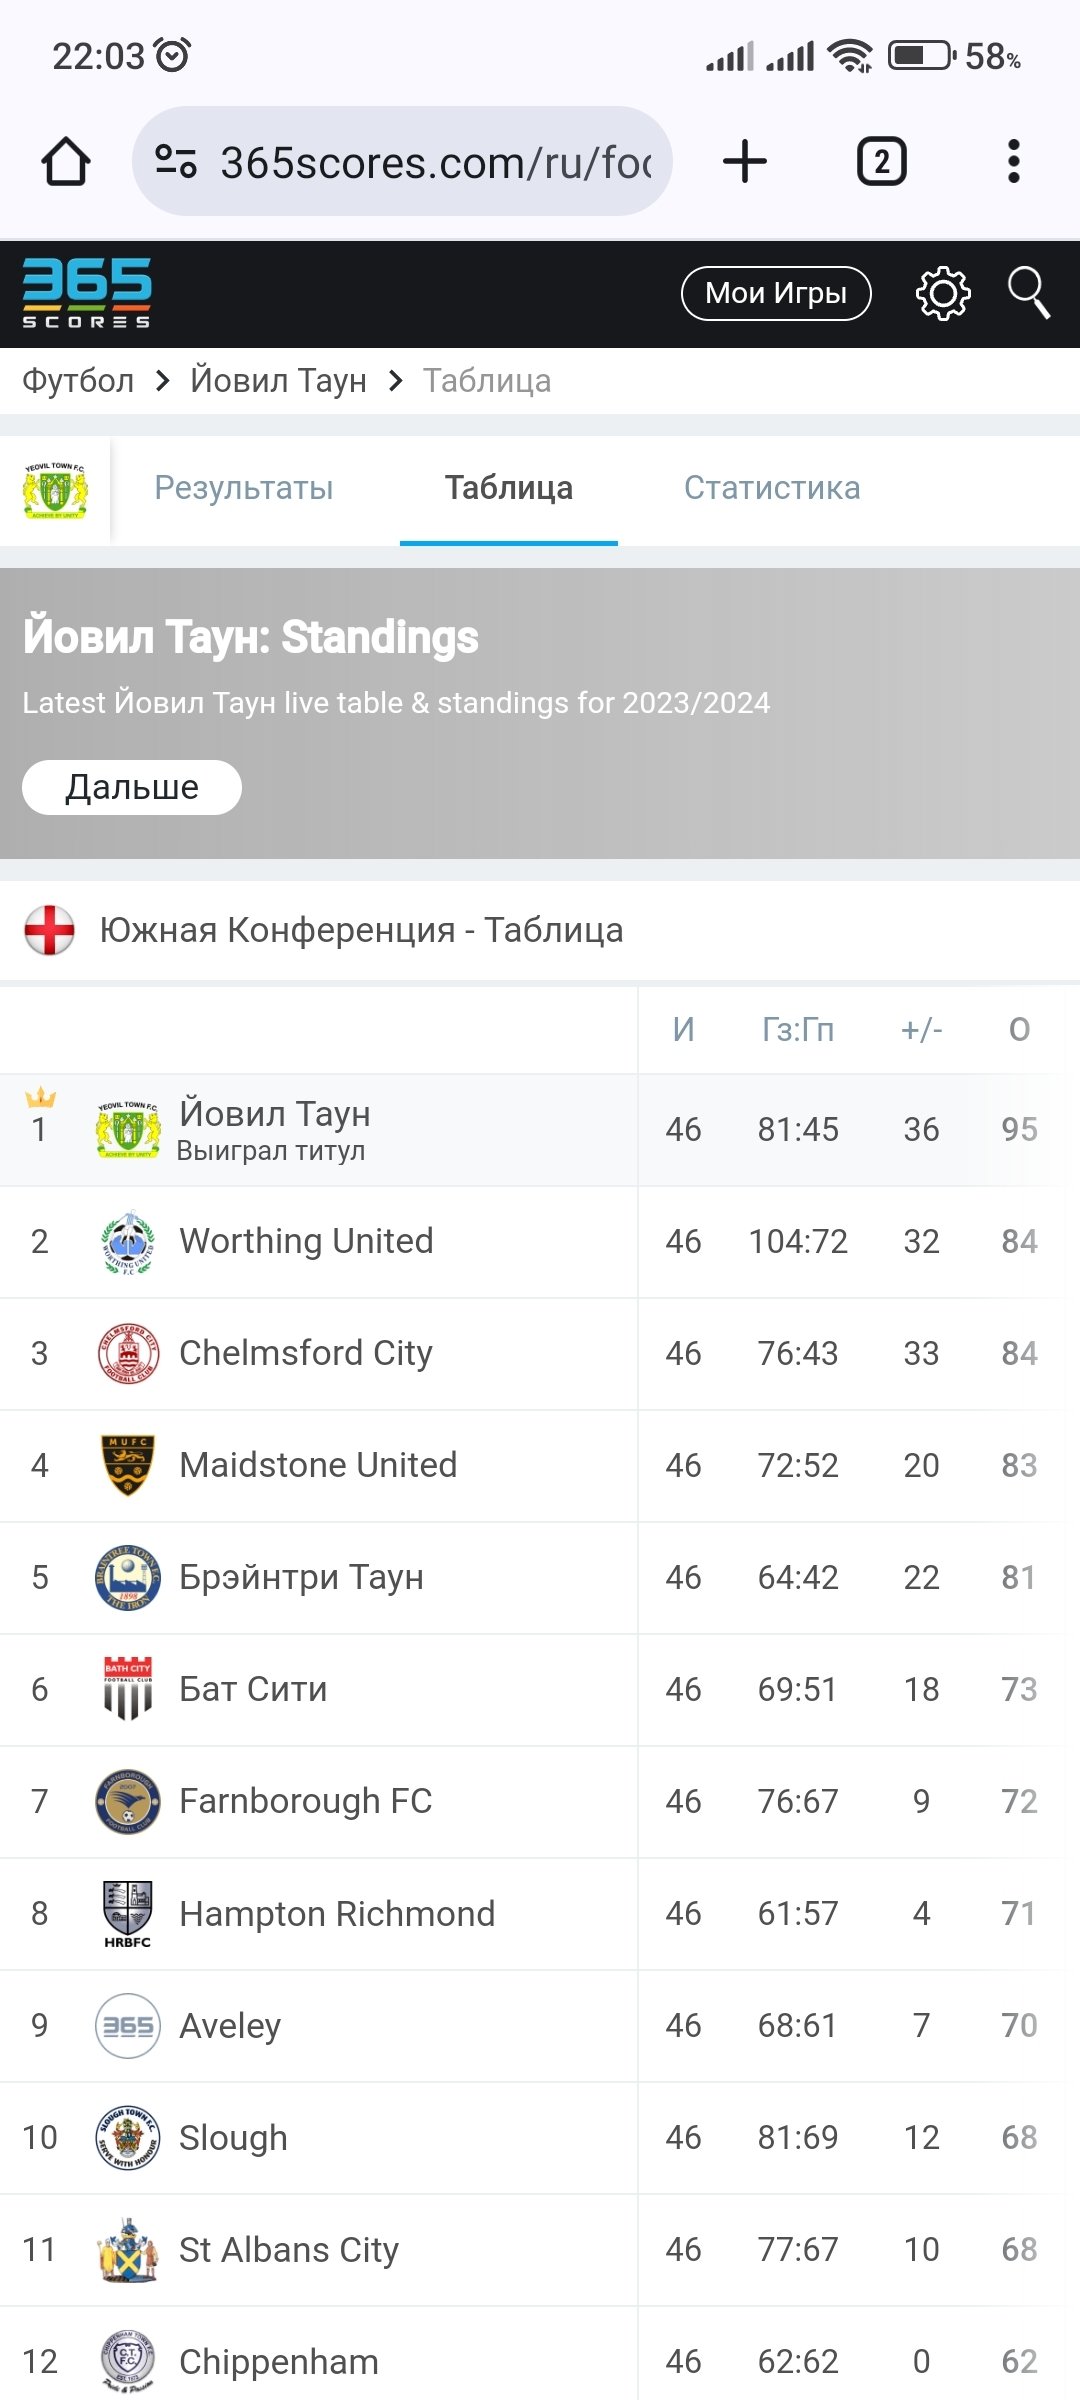Screen dimensions: 1080x2400
Task: Open the tab switcher showing 2 tabs
Action: click(881, 162)
